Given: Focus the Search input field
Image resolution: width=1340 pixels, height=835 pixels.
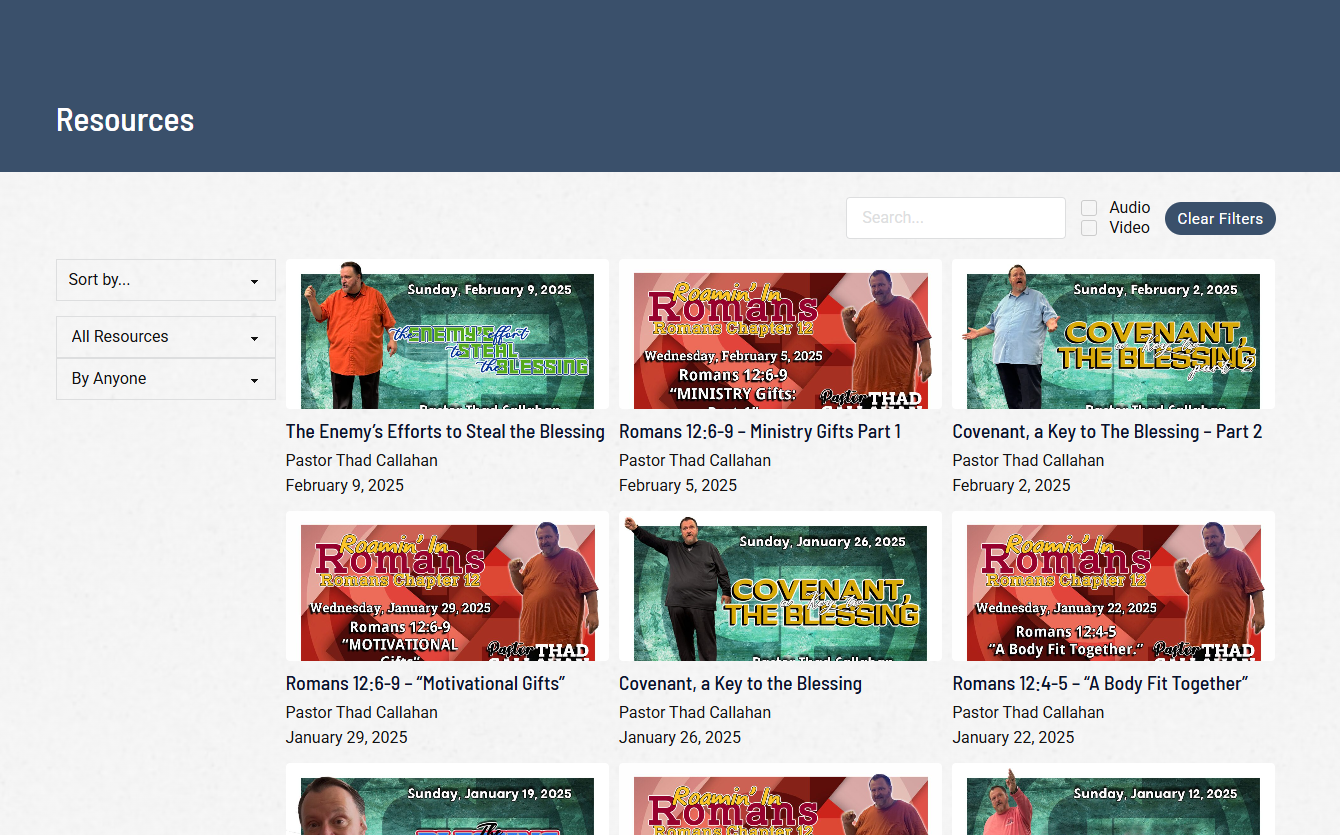Looking at the screenshot, I should click(x=956, y=218).
